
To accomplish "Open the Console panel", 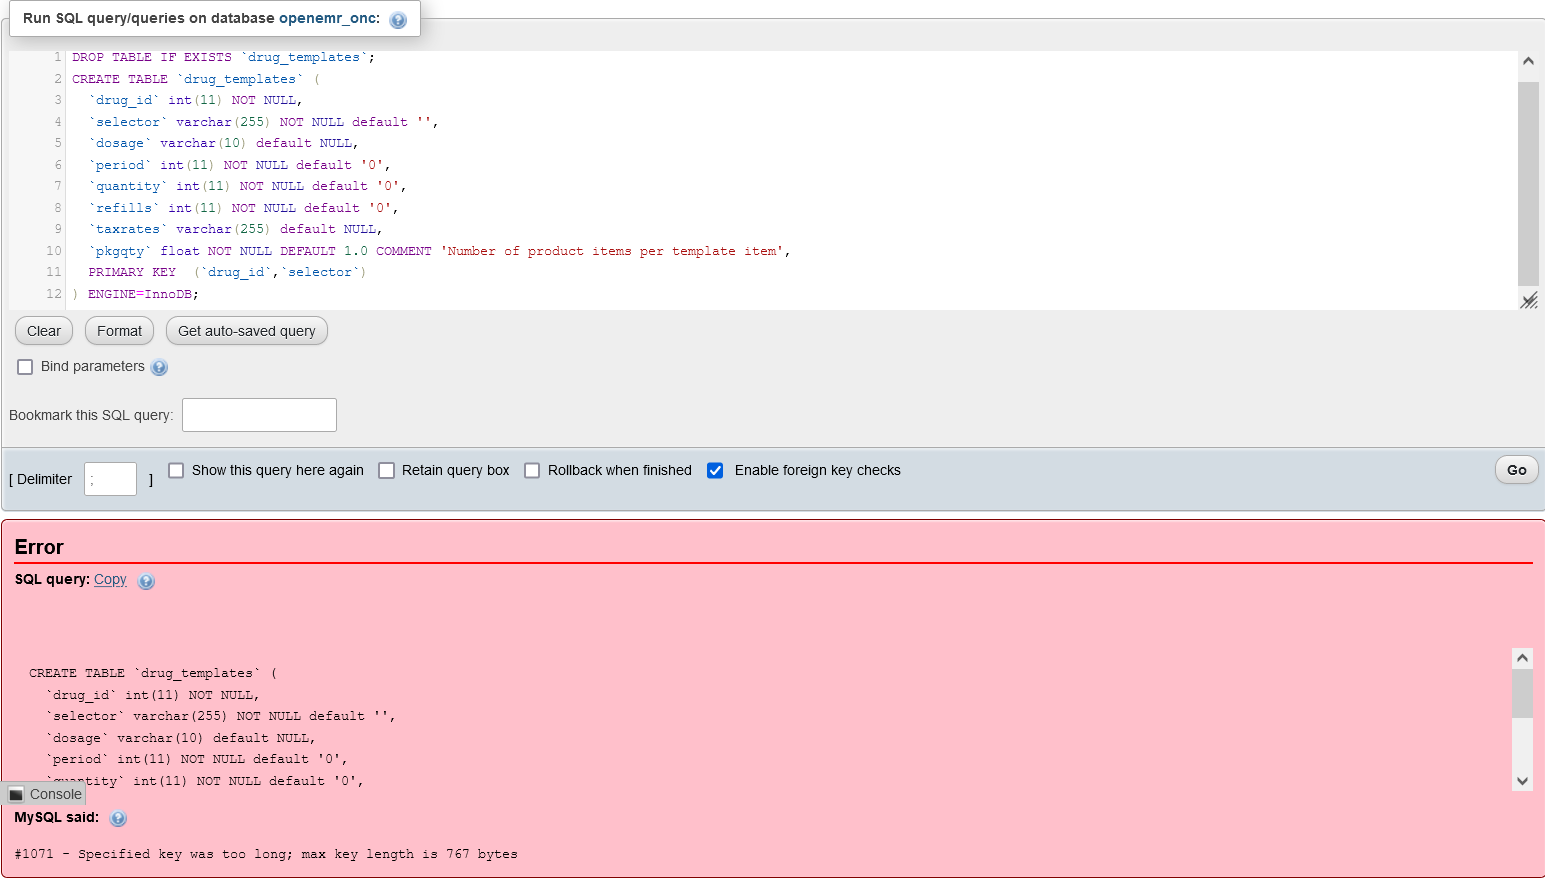I will pos(45,793).
